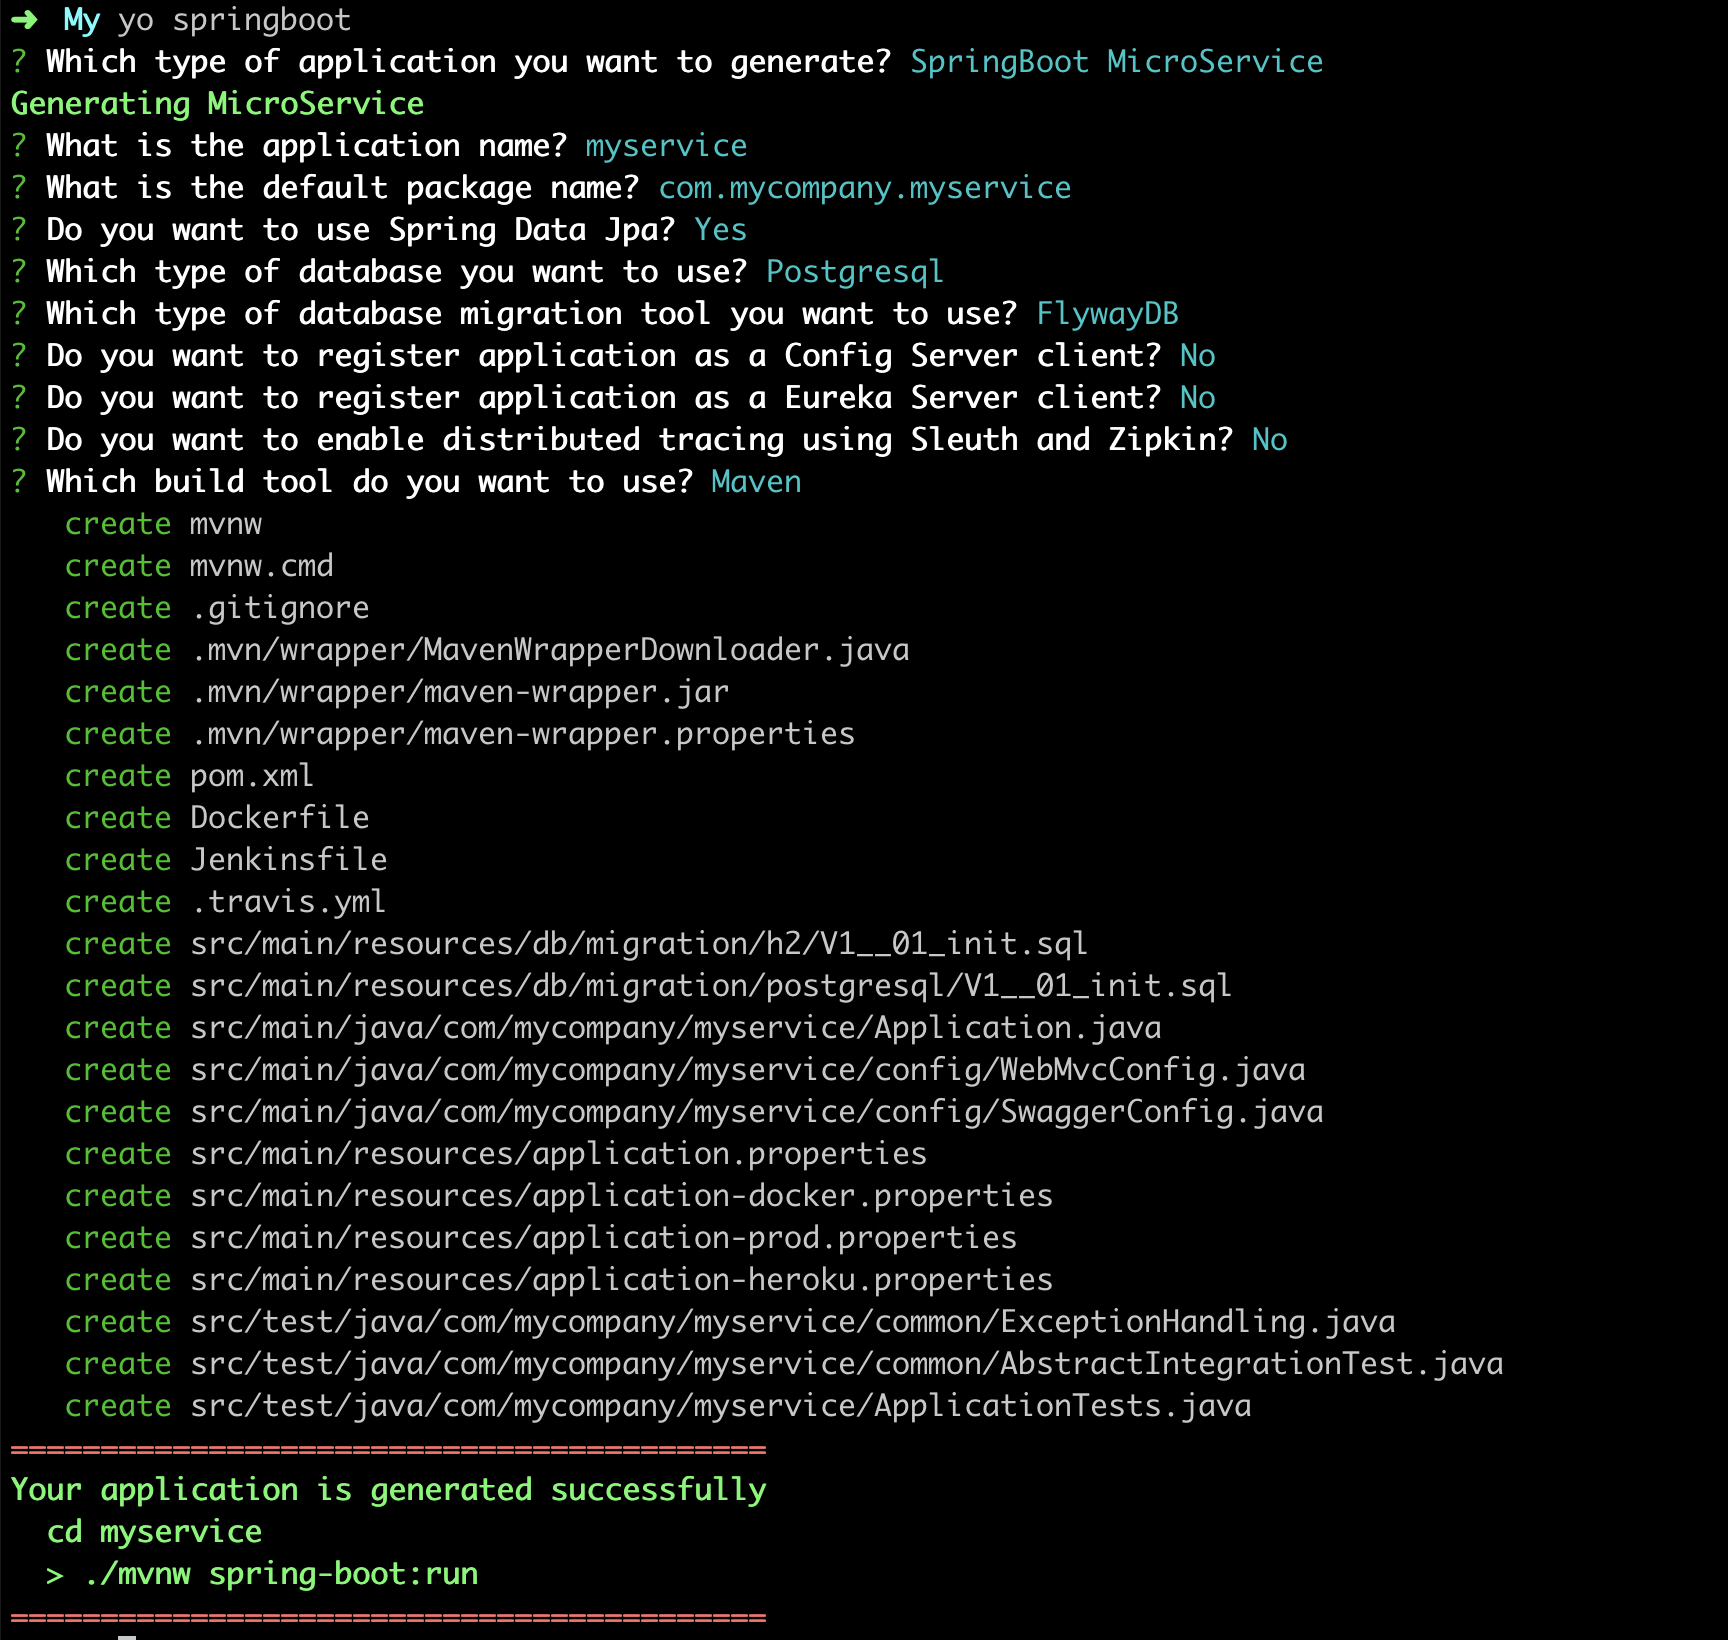Select the '.gitignore' file entry

[280, 608]
